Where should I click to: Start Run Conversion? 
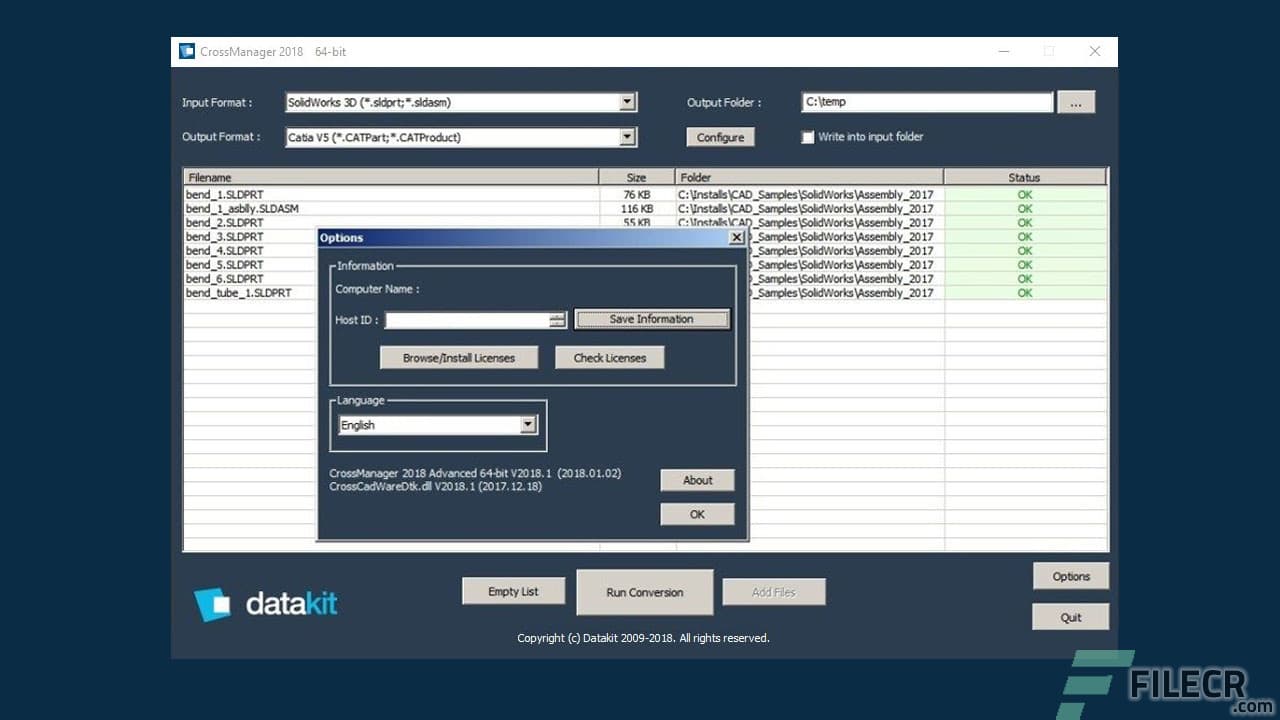tap(644, 591)
